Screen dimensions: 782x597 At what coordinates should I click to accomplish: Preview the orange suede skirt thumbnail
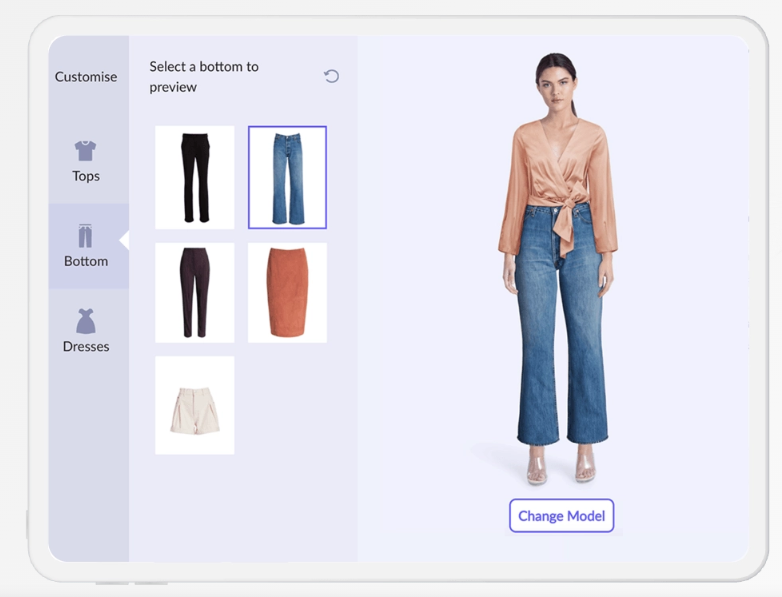pos(287,293)
